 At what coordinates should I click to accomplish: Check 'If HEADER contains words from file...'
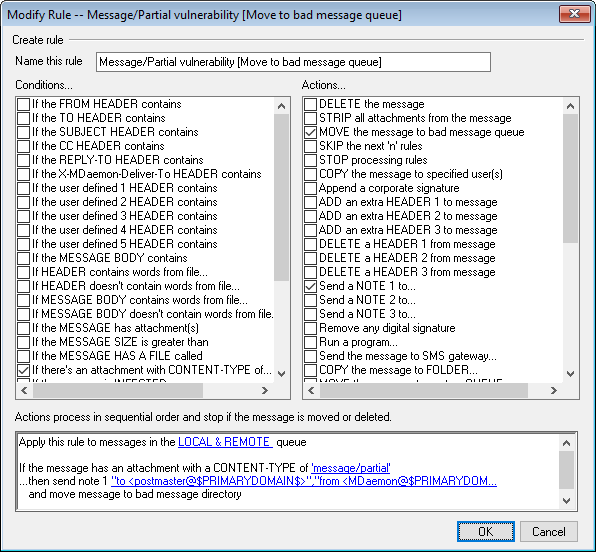click(24, 272)
